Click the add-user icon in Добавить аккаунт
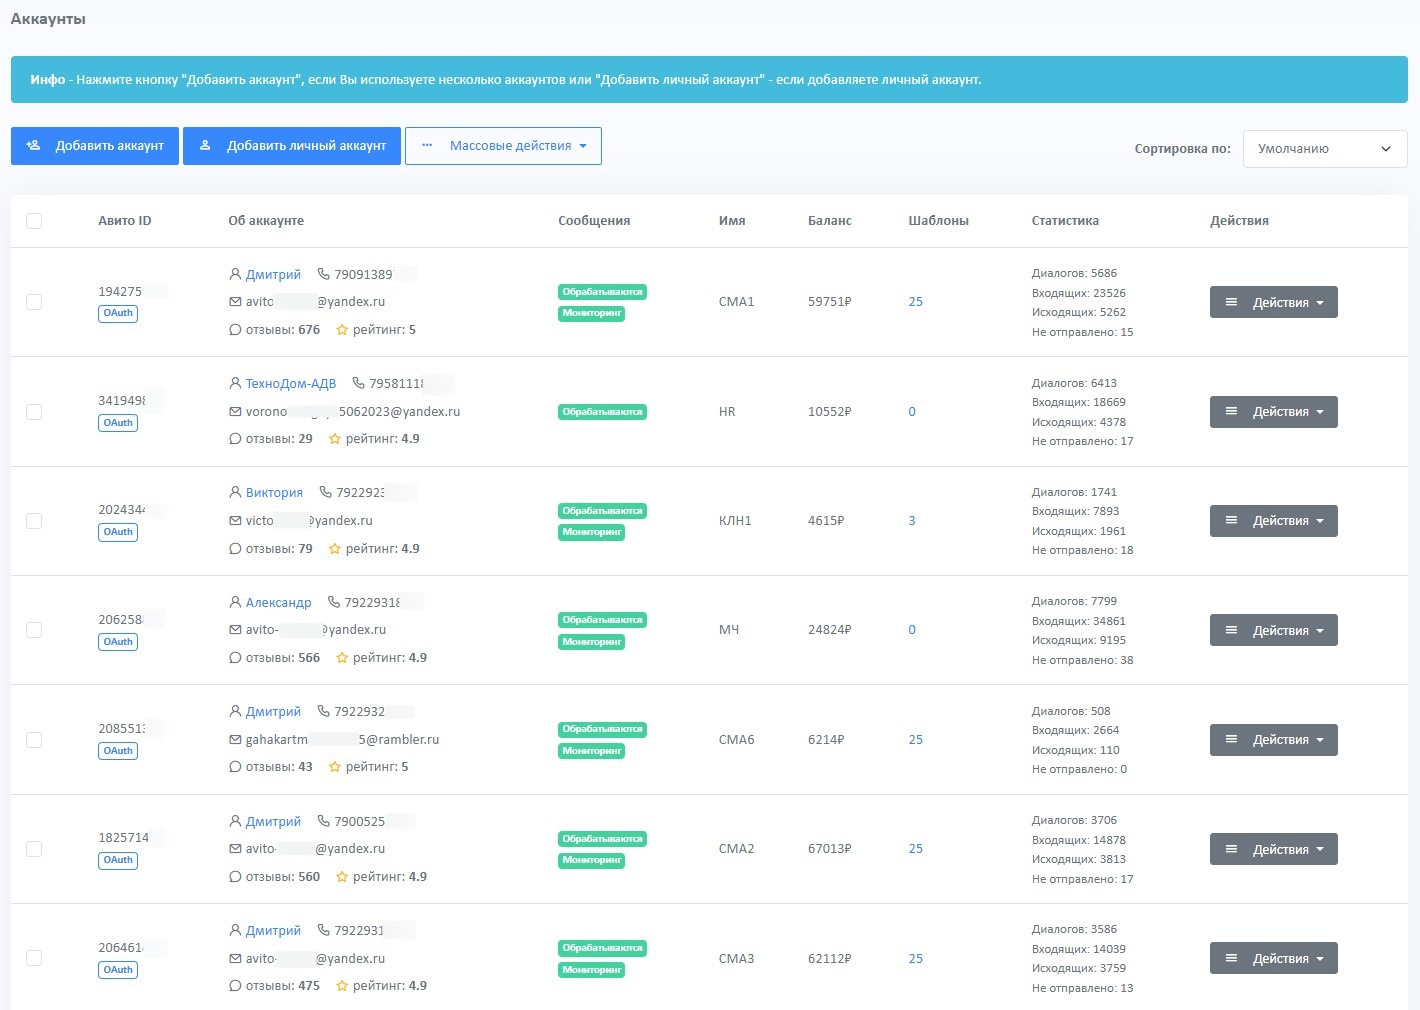 (33, 146)
